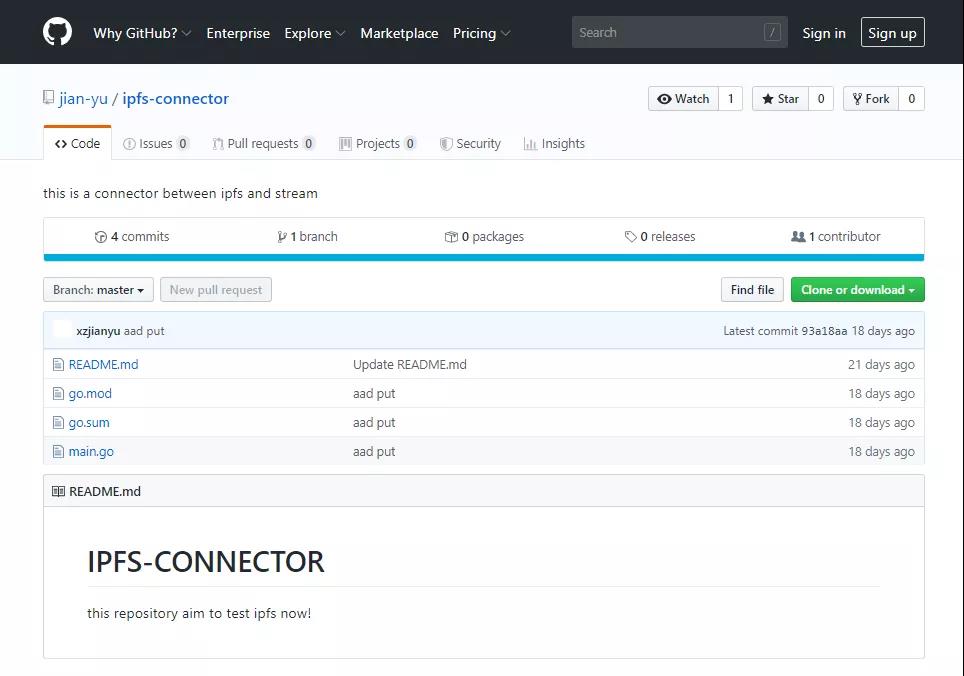
Task: Expand the Pricing navigation dropdown
Action: coord(481,33)
